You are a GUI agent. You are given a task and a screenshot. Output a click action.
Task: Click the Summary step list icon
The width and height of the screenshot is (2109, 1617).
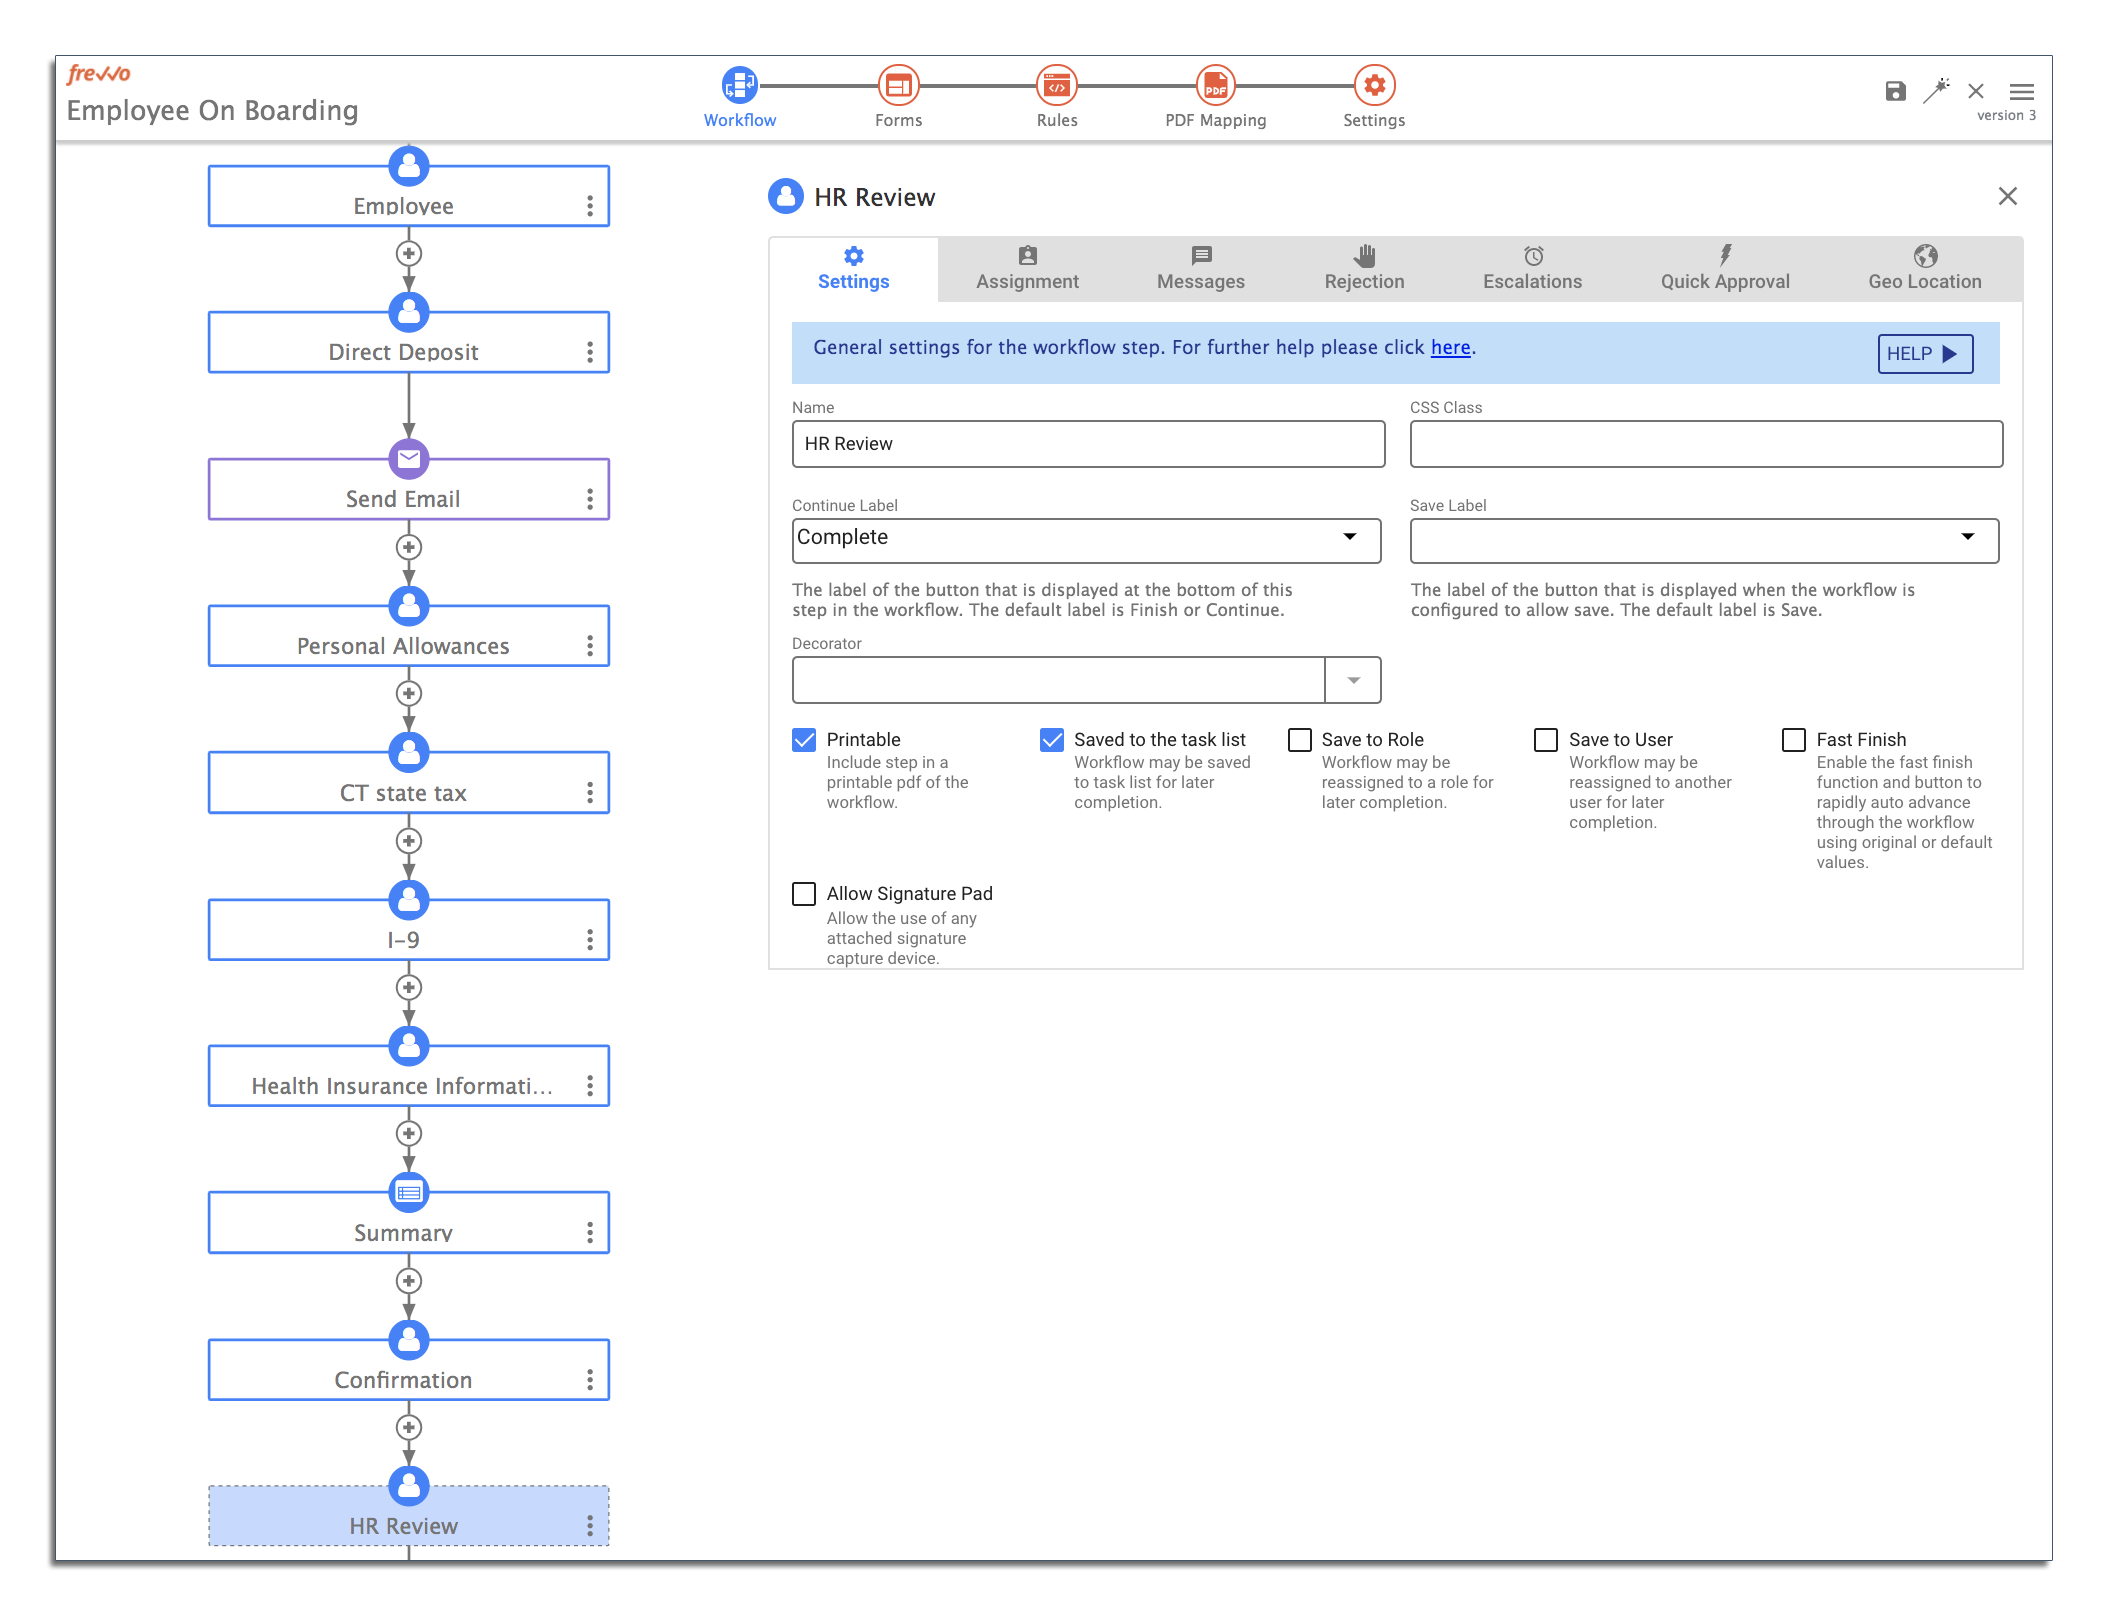coord(409,1192)
